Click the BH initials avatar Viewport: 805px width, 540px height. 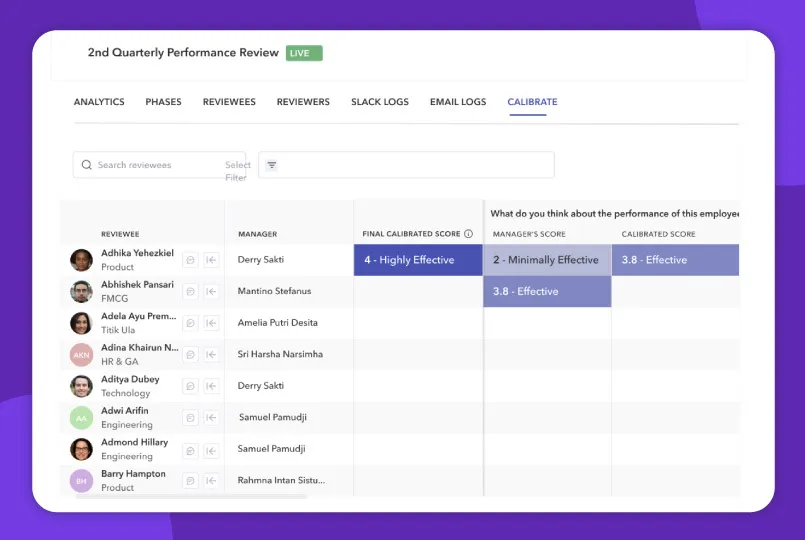click(x=81, y=481)
